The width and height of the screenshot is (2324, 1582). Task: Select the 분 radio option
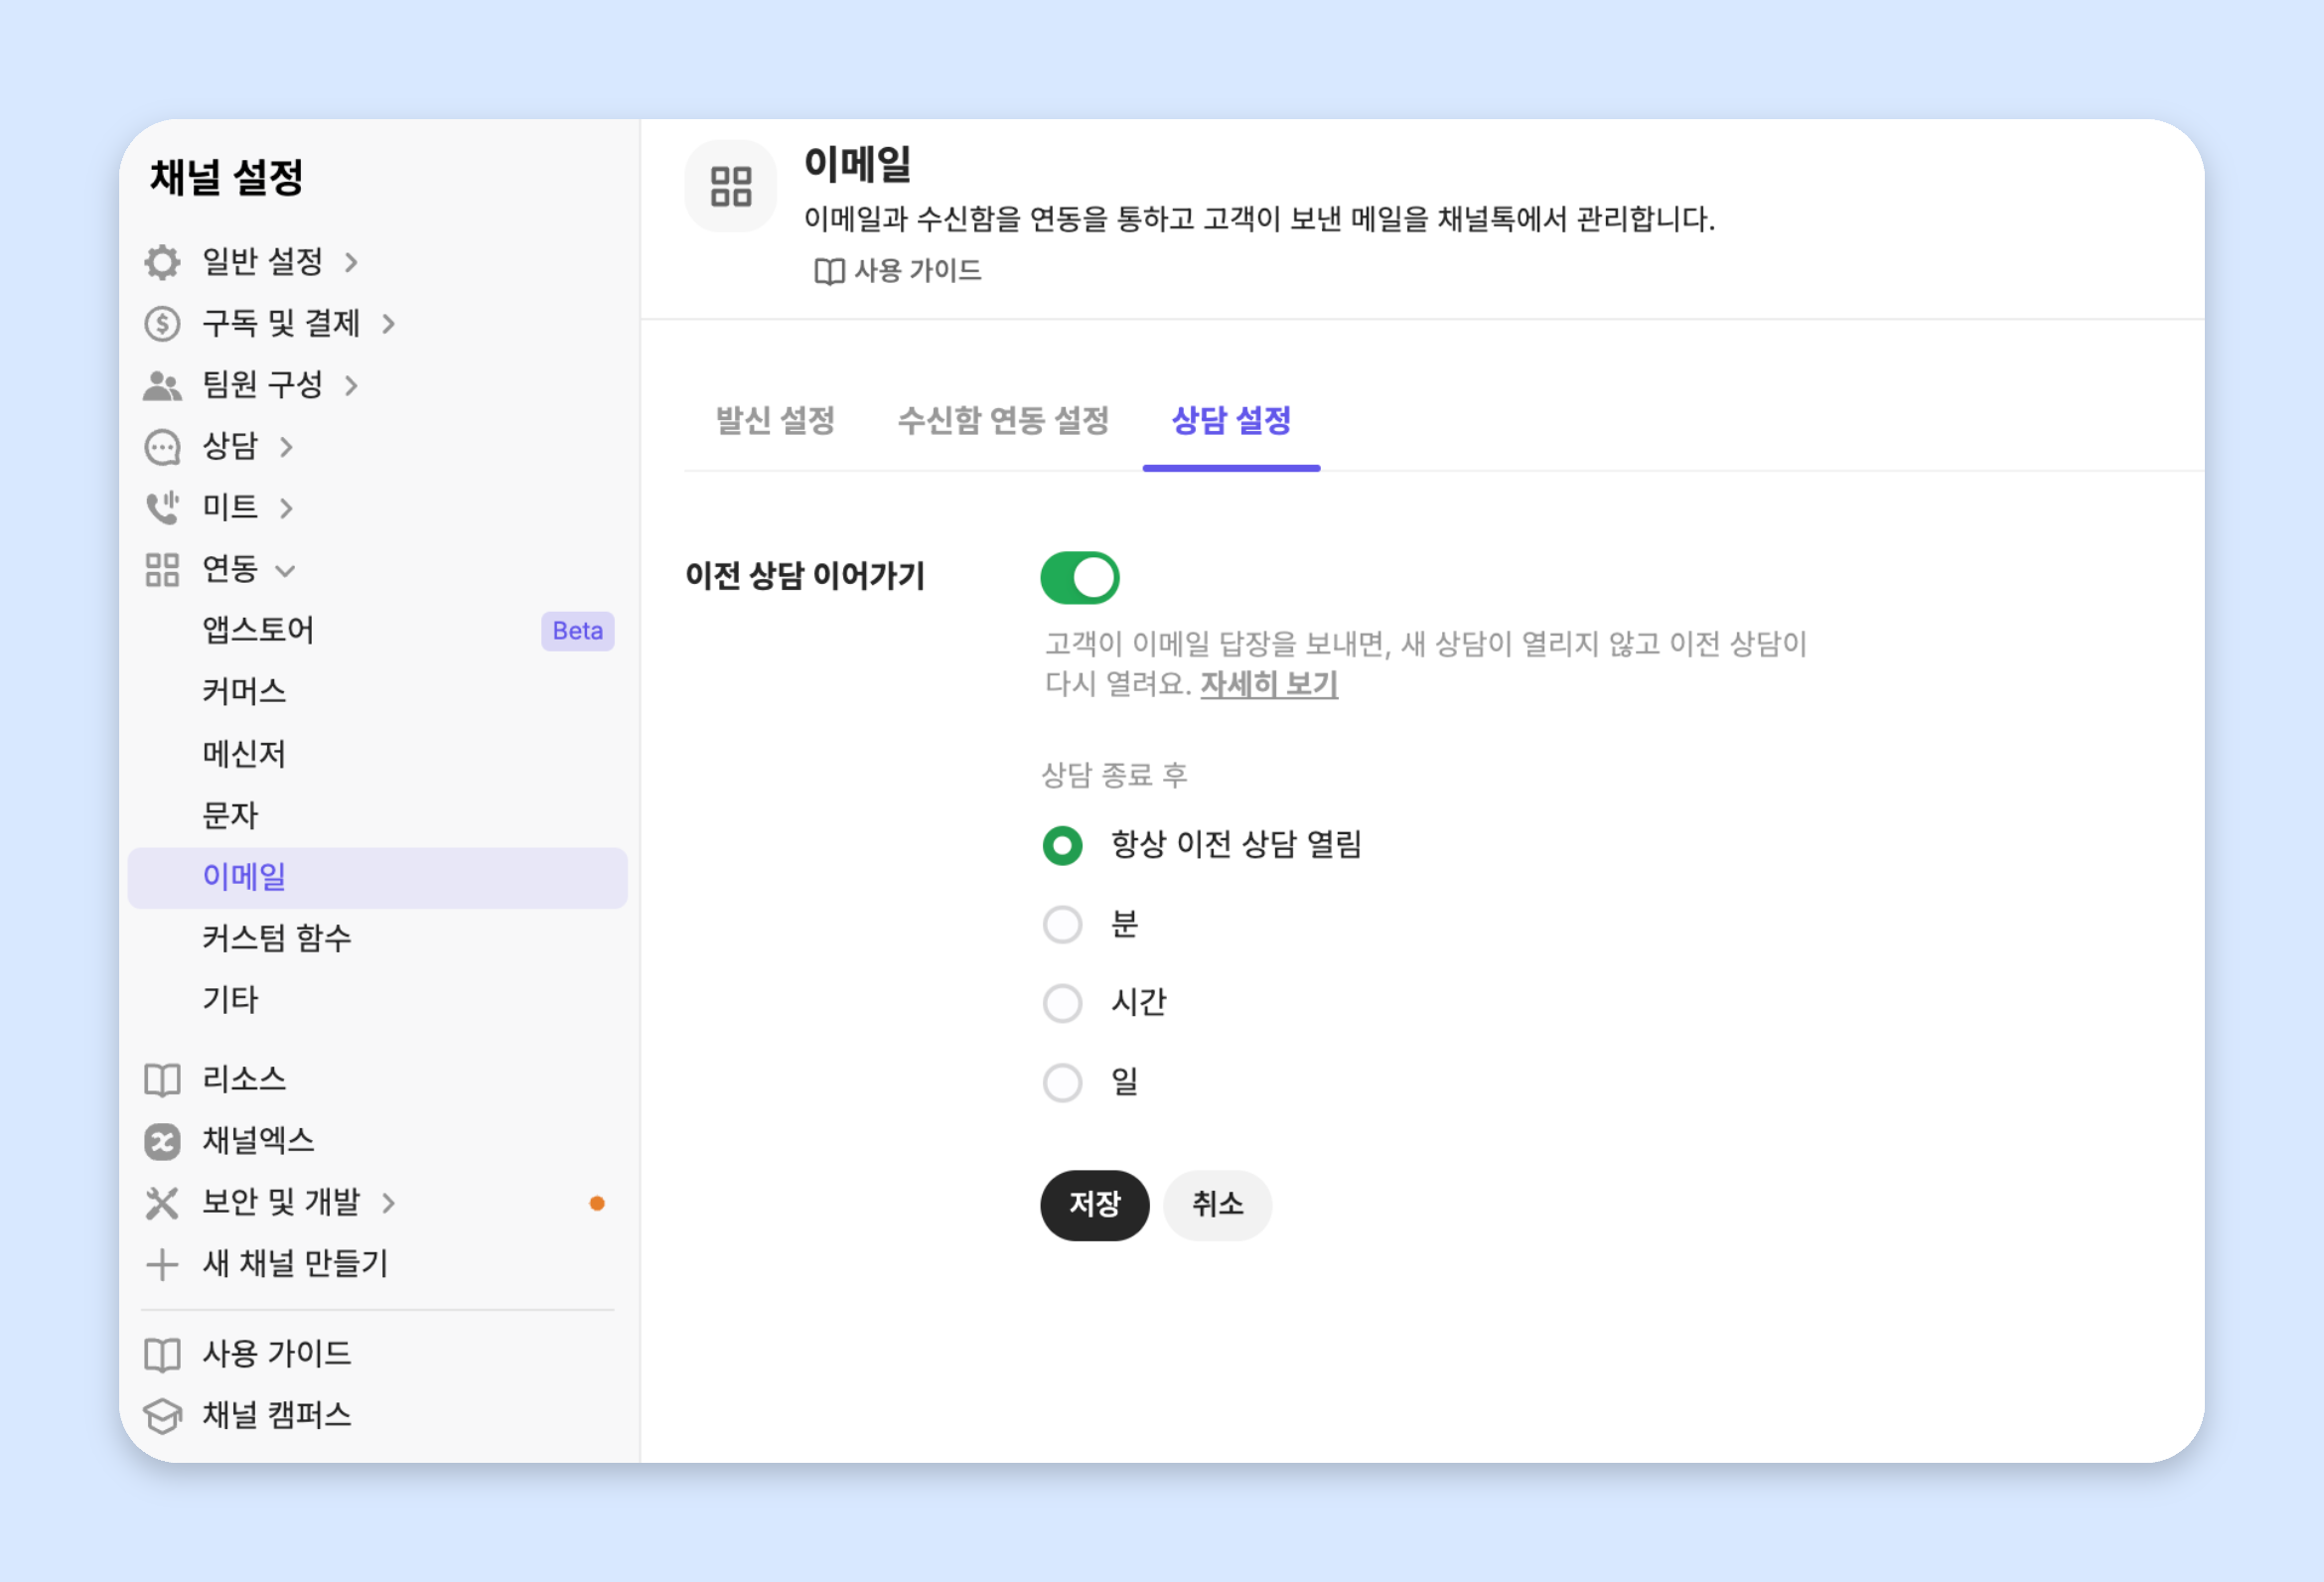(1062, 924)
